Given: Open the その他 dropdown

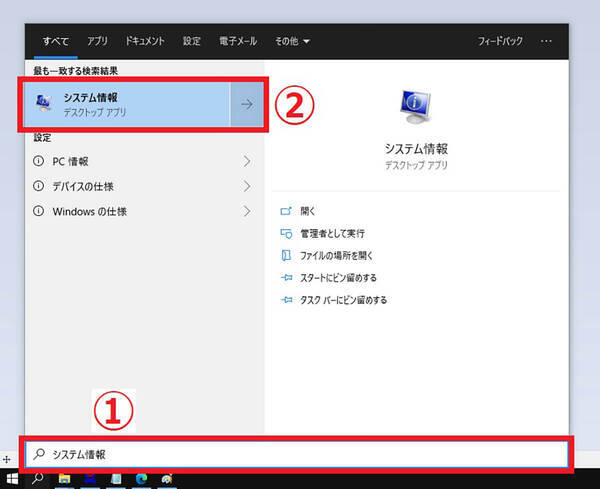Looking at the screenshot, I should 292,41.
